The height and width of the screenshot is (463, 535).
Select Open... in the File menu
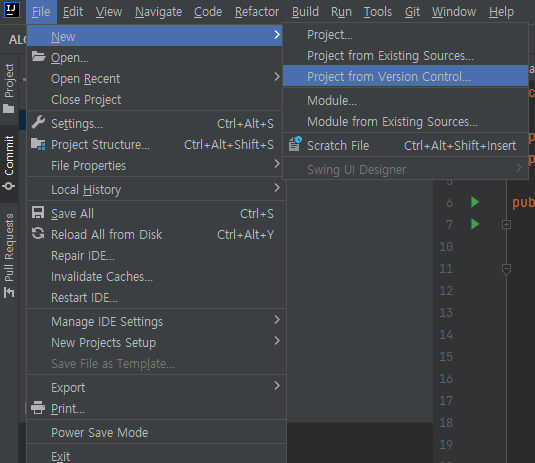pyautogui.click(x=155, y=58)
